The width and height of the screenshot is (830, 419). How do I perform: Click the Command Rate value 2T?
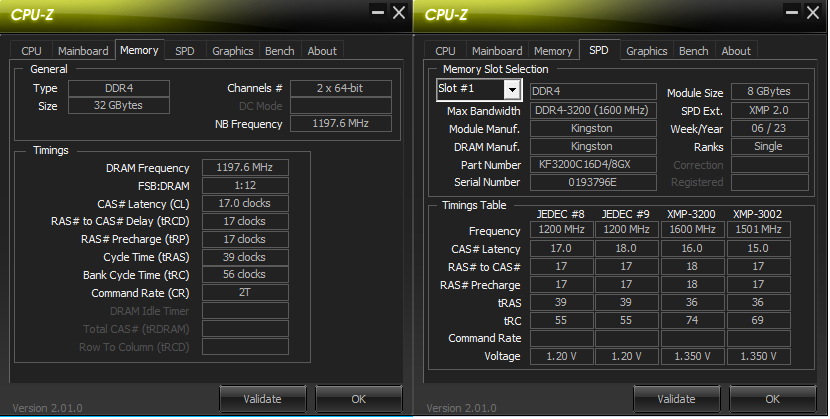[245, 293]
